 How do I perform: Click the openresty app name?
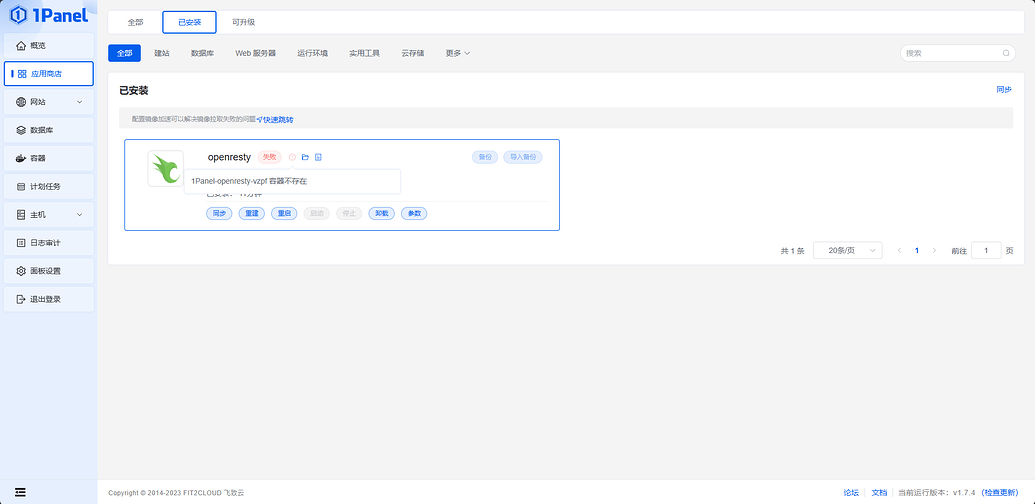pyautogui.click(x=229, y=157)
